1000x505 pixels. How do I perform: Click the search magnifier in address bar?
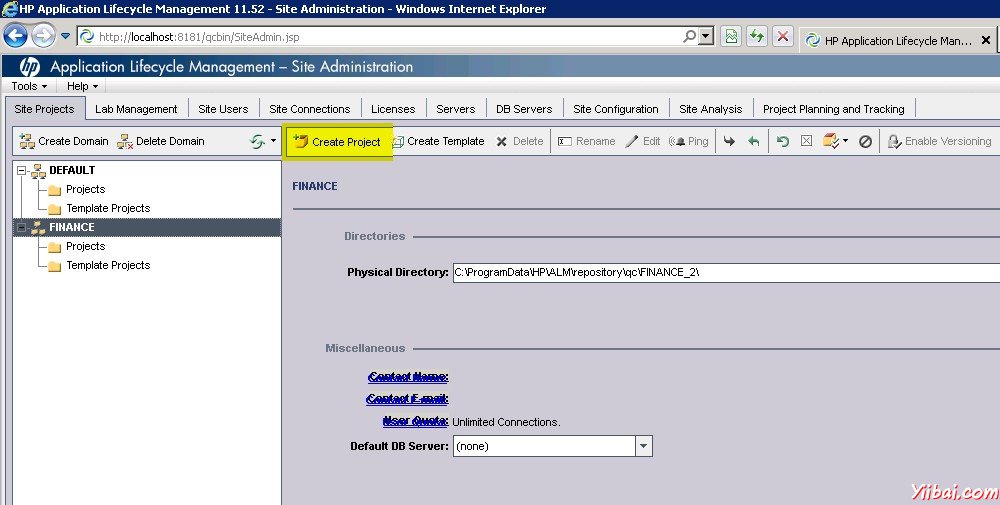[689, 36]
